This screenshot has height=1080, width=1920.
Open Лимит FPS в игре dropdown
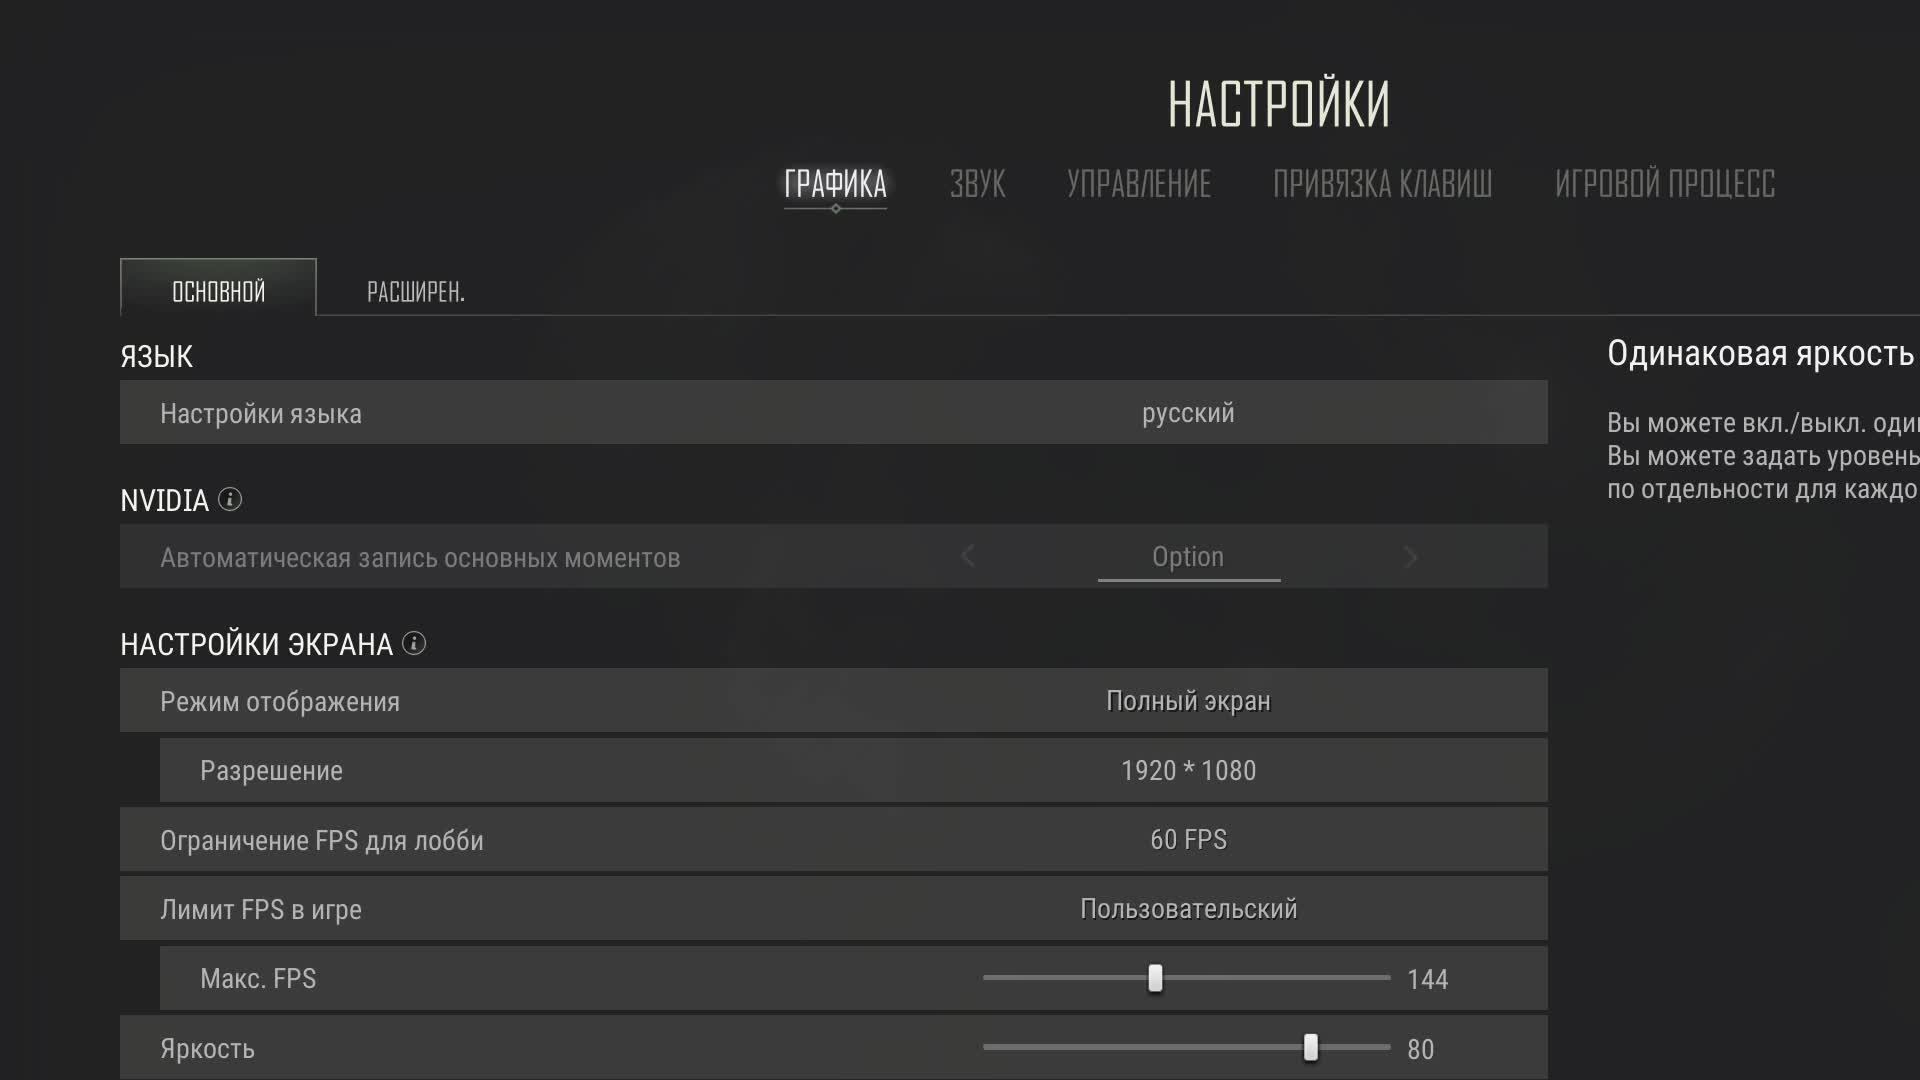click(x=1188, y=909)
